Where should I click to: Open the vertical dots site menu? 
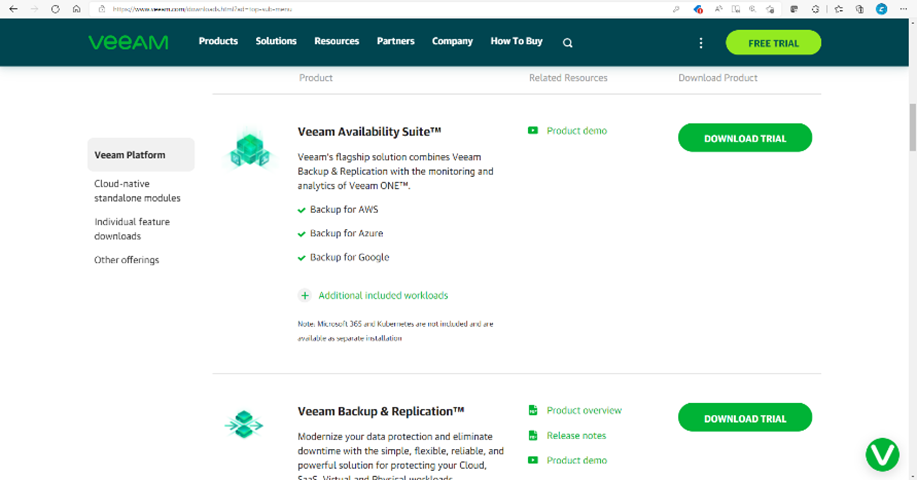(x=701, y=43)
